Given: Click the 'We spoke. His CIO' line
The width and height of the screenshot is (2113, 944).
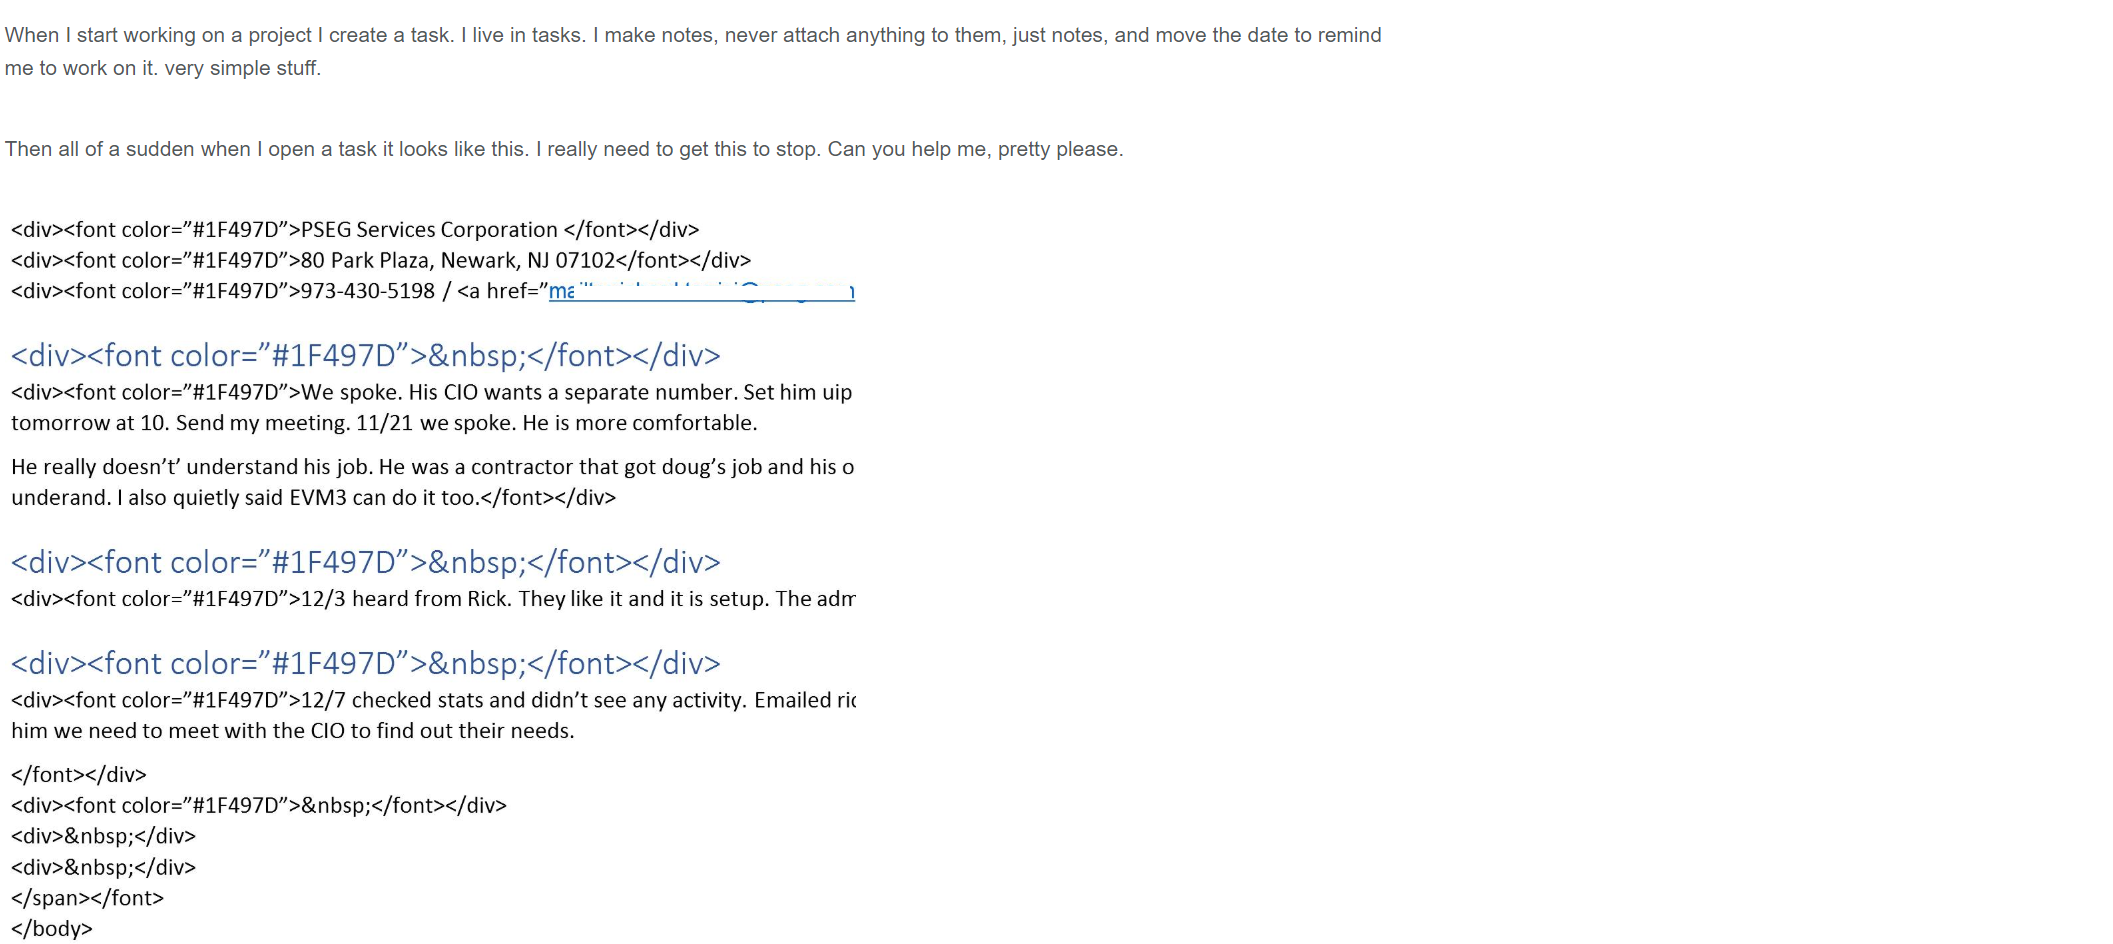Looking at the screenshot, I should coord(432,392).
